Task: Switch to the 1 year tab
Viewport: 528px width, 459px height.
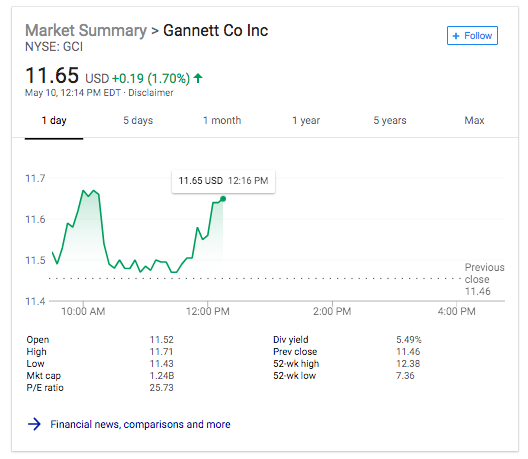Action: pyautogui.click(x=306, y=121)
